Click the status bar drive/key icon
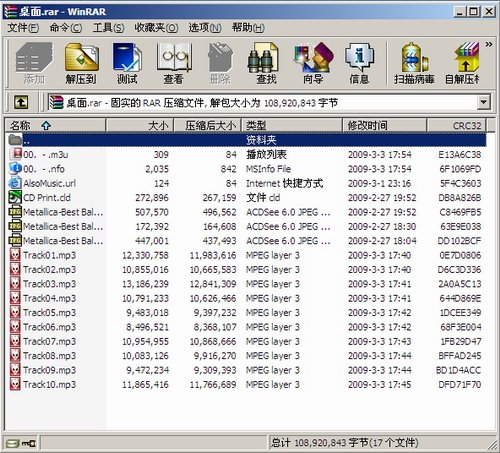 tap(21, 443)
